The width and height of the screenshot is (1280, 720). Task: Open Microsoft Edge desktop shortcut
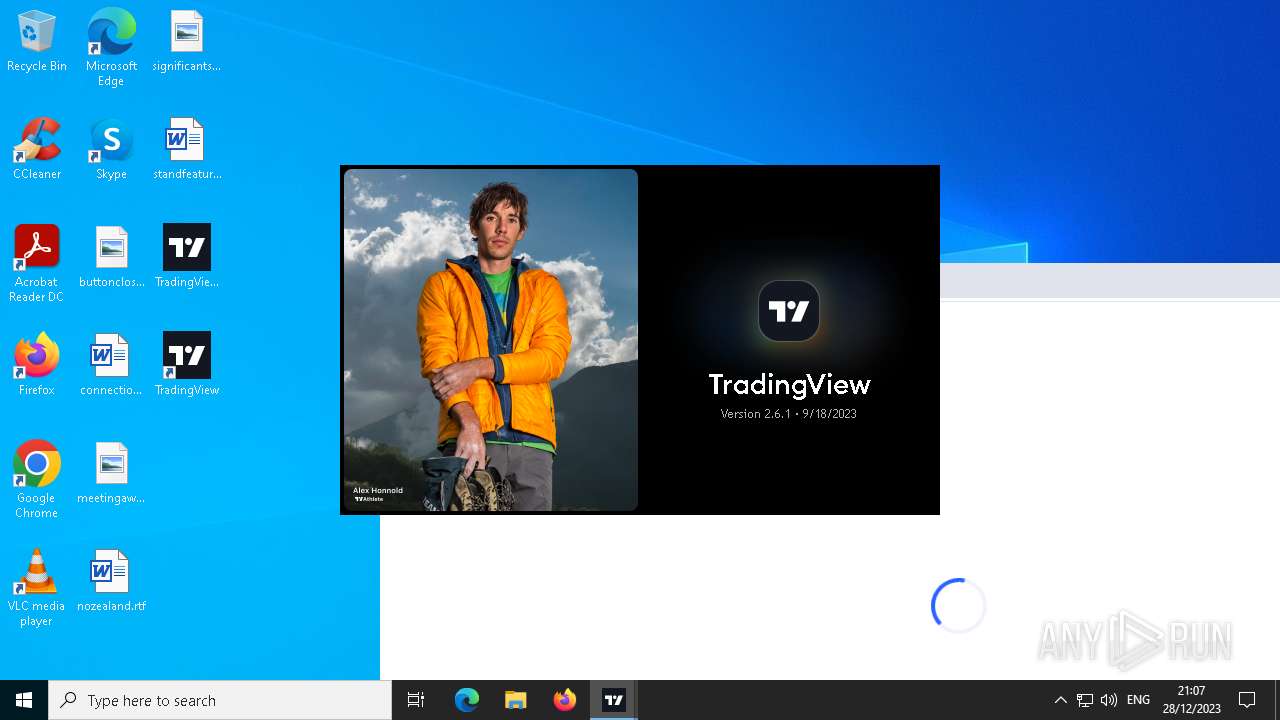click(x=111, y=47)
